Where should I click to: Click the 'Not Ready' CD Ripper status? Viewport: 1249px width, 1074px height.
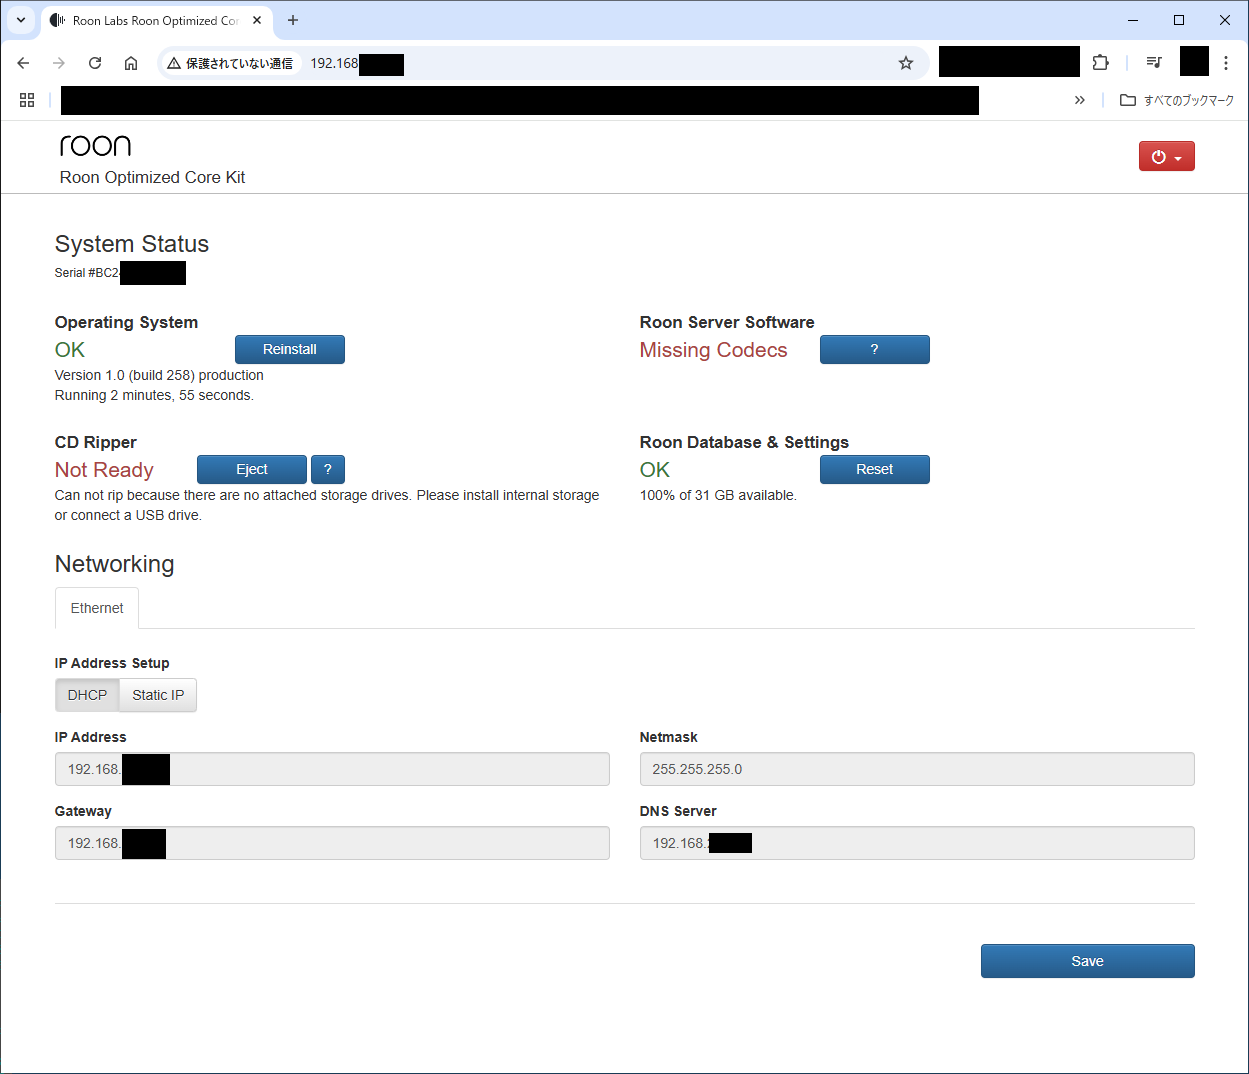click(x=104, y=470)
